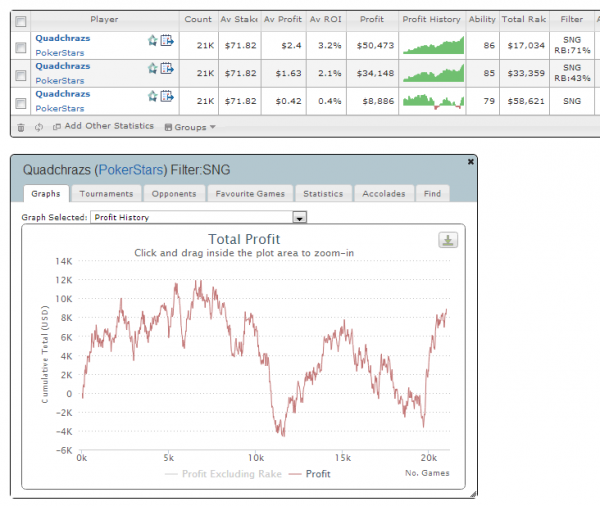Screen dimensions: 600x506
Task: Click the export notes icon in the $8,886 row
Action: (x=167, y=96)
